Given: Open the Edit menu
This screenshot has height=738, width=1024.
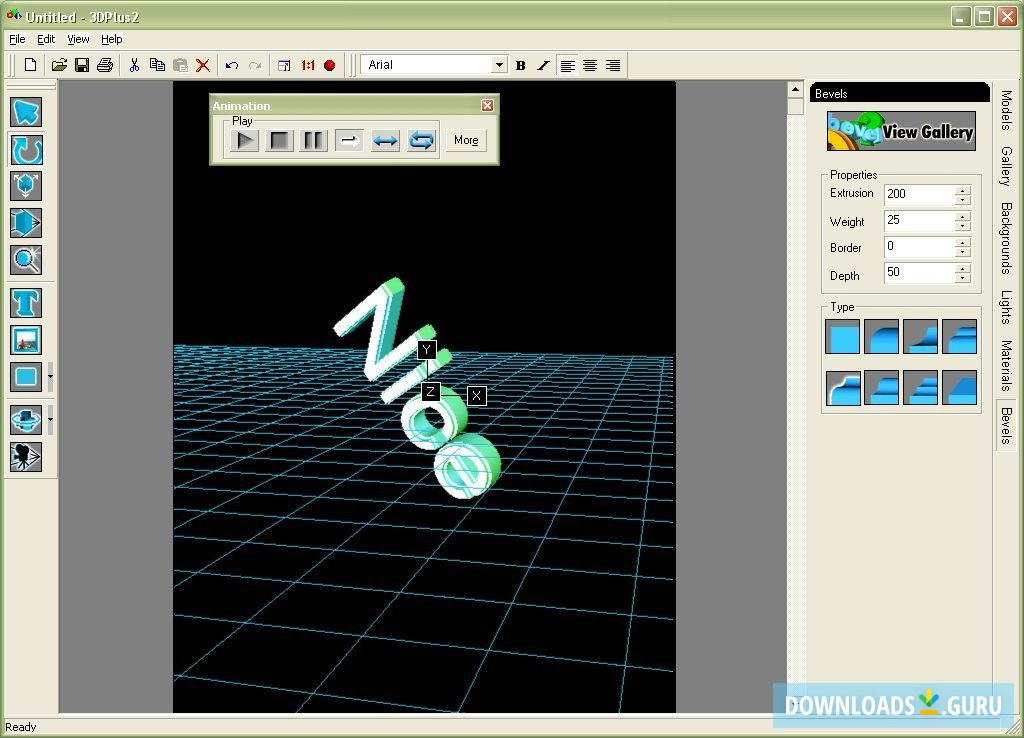Looking at the screenshot, I should point(45,39).
